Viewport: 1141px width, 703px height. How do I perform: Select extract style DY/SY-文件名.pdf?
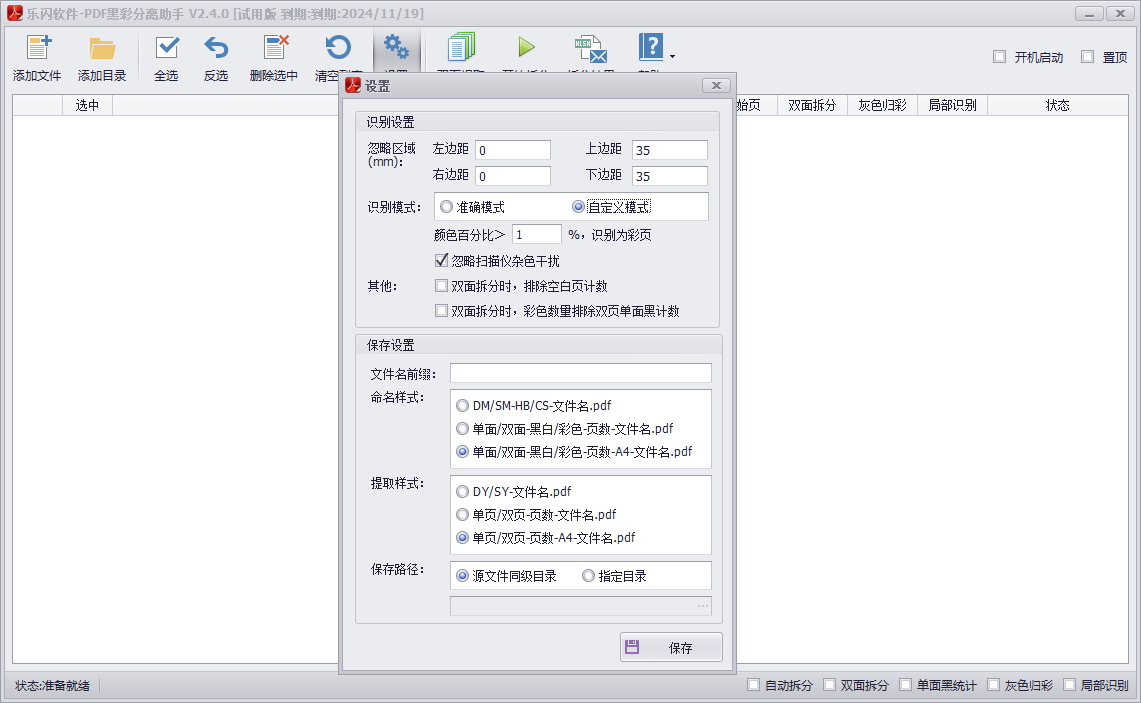(462, 492)
